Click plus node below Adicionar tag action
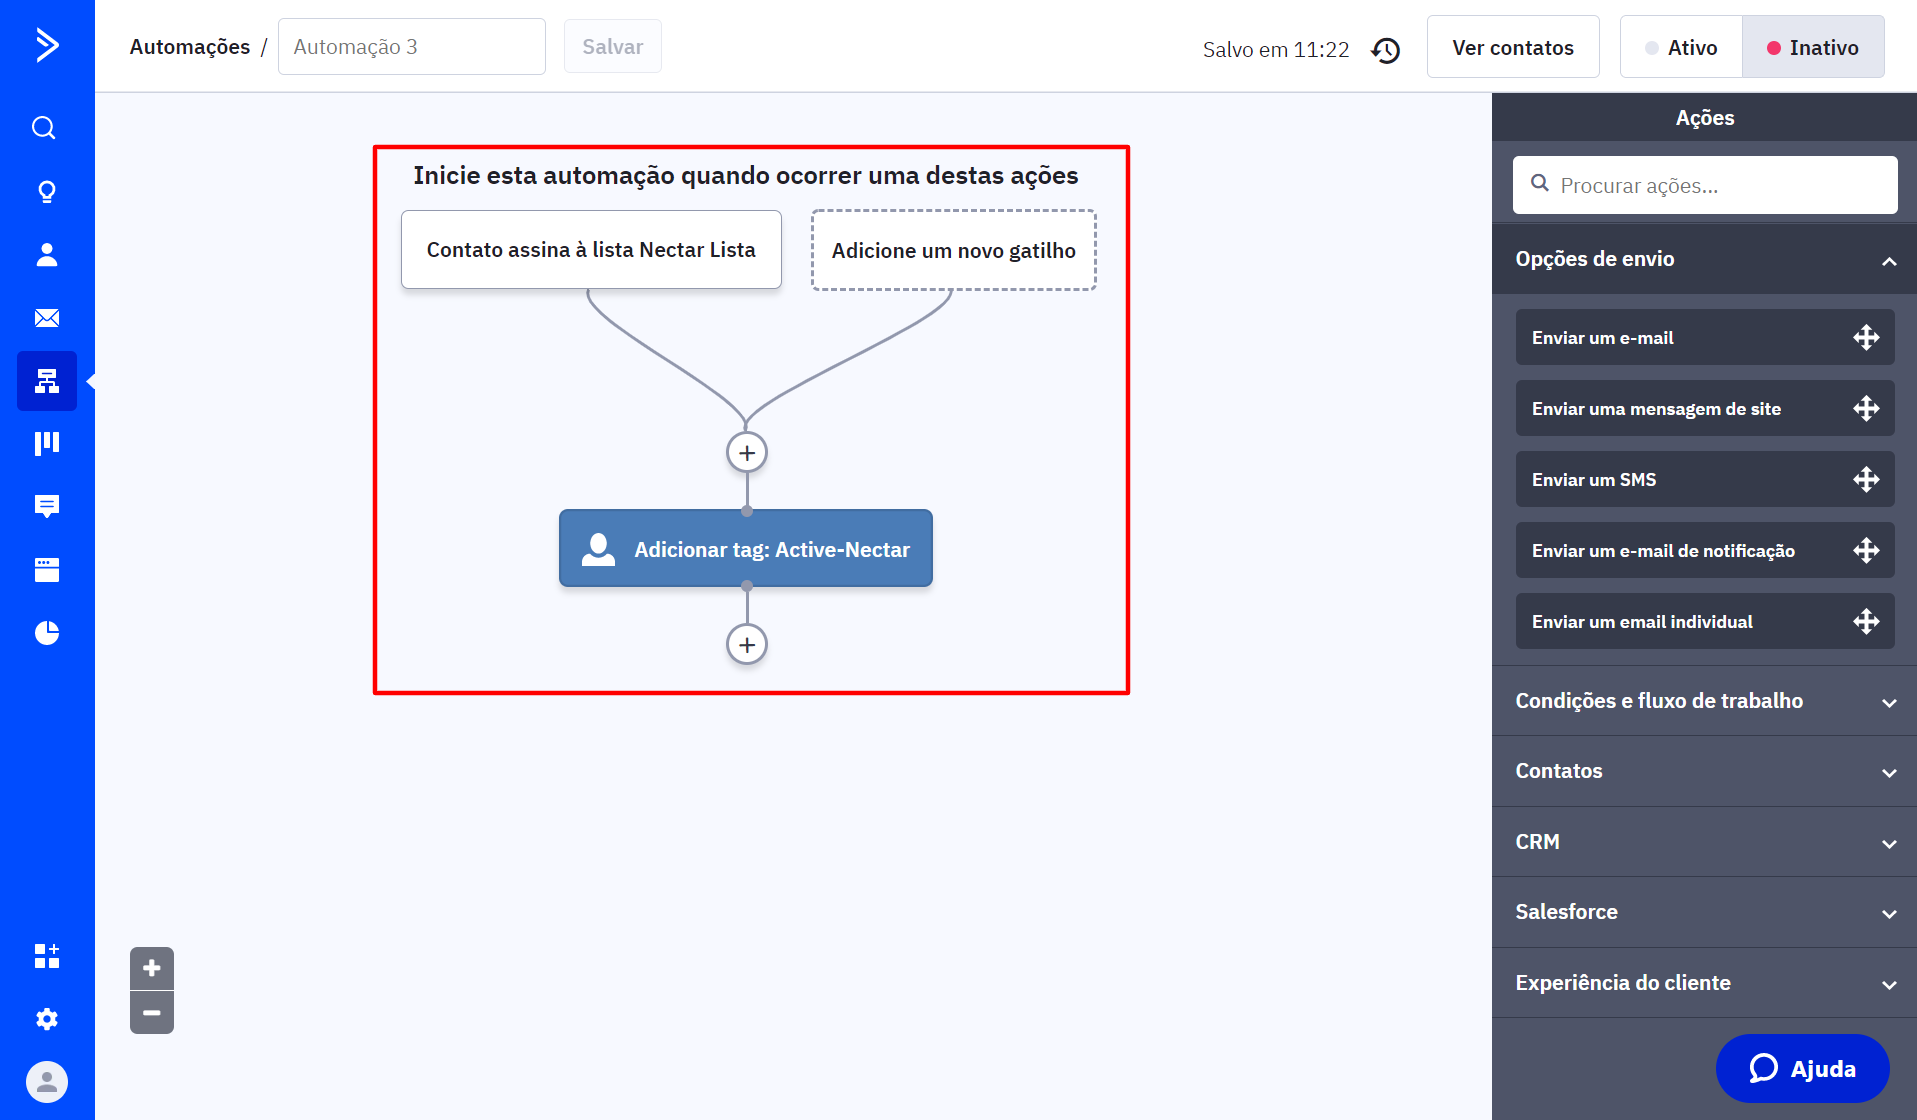The width and height of the screenshot is (1917, 1120). (747, 645)
